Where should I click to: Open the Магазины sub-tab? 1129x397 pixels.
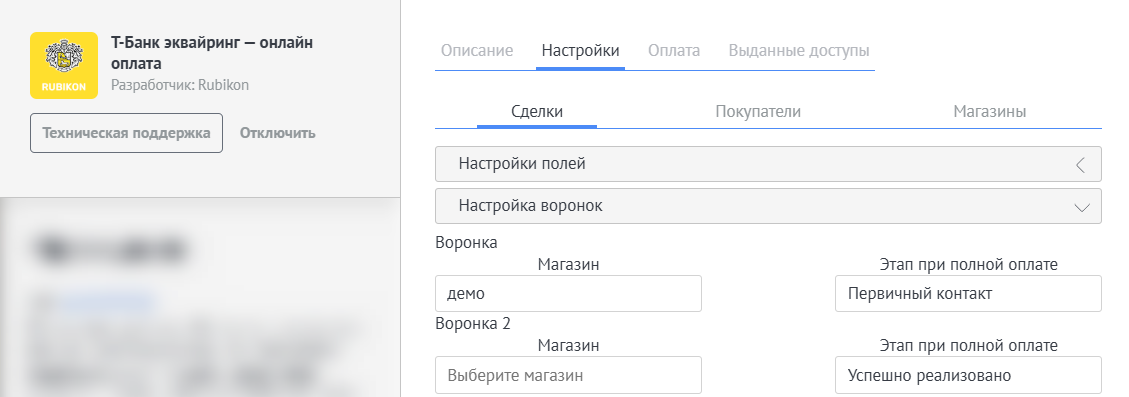pyautogui.click(x=990, y=112)
